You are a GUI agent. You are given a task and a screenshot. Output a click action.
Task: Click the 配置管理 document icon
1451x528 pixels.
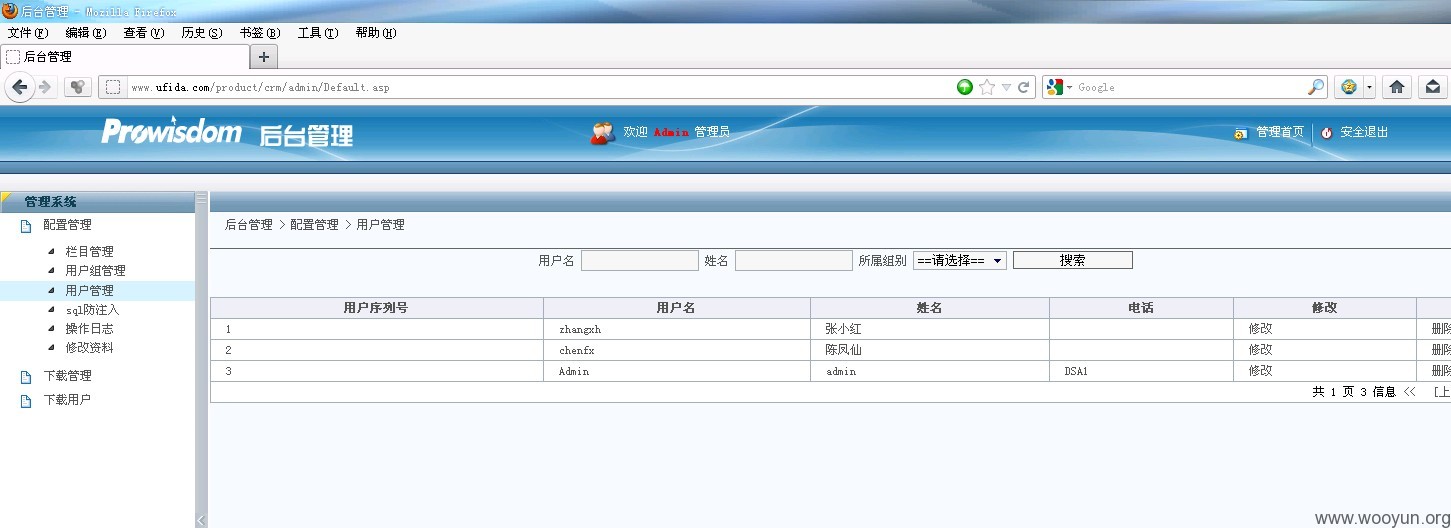(26, 226)
